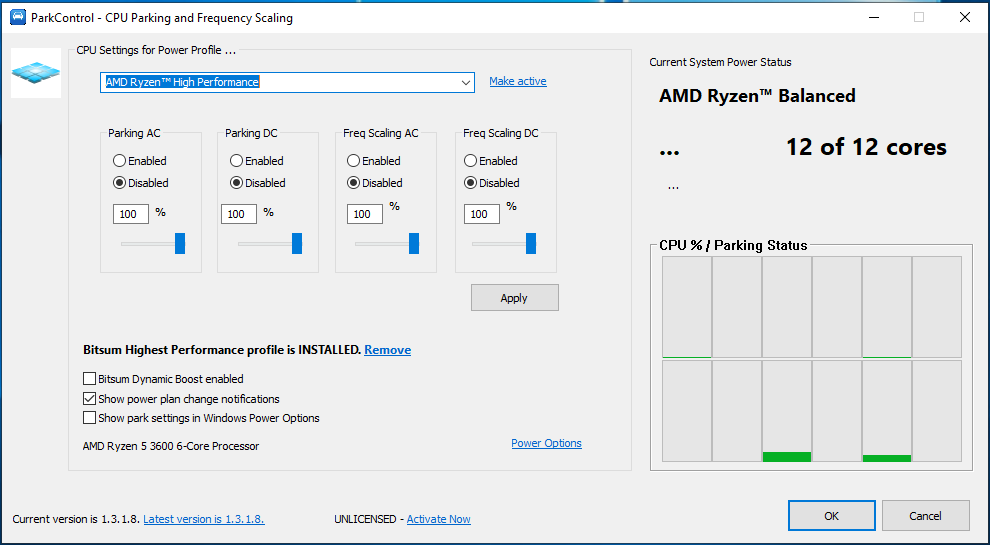Screen dimensions: 990x545
Task: Uncheck Show power plan change notifications
Action: (90, 399)
